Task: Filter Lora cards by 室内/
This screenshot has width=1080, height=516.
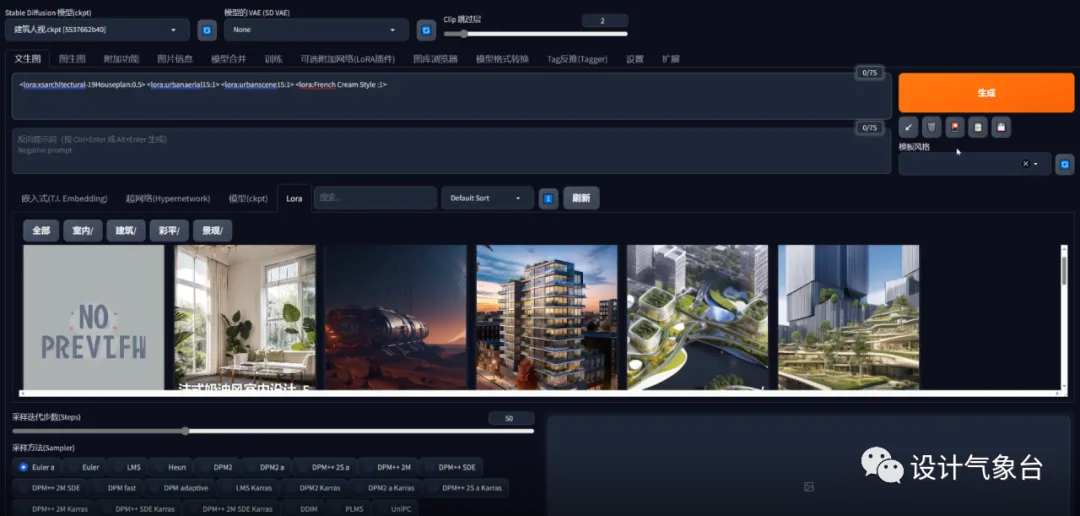Action: 83,231
